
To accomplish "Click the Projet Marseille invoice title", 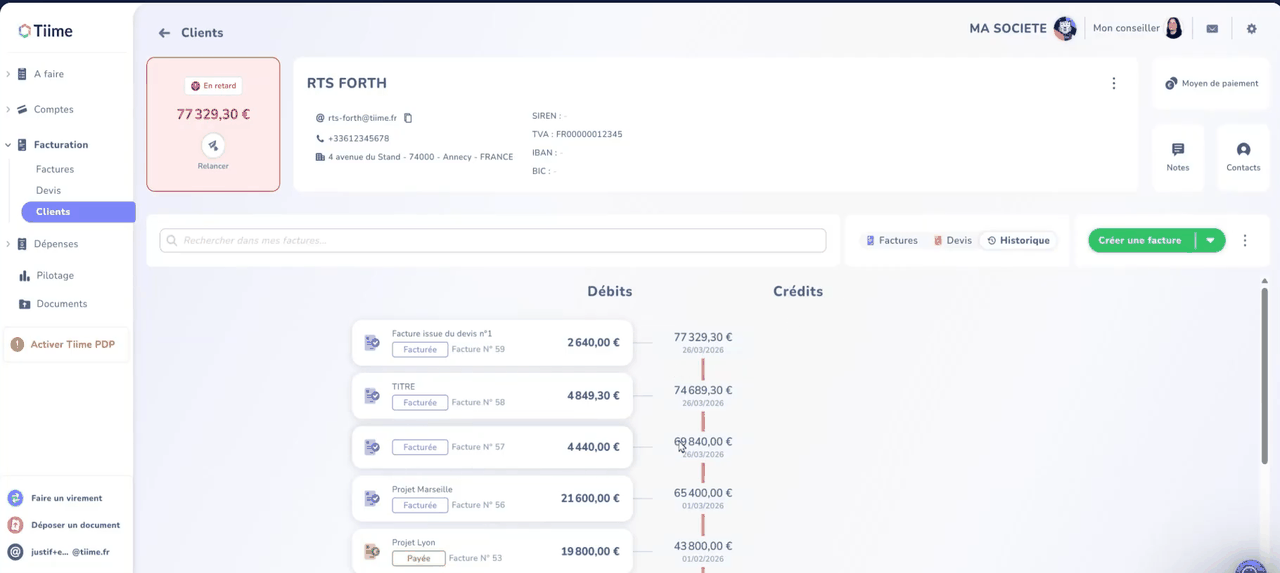I will click(422, 490).
